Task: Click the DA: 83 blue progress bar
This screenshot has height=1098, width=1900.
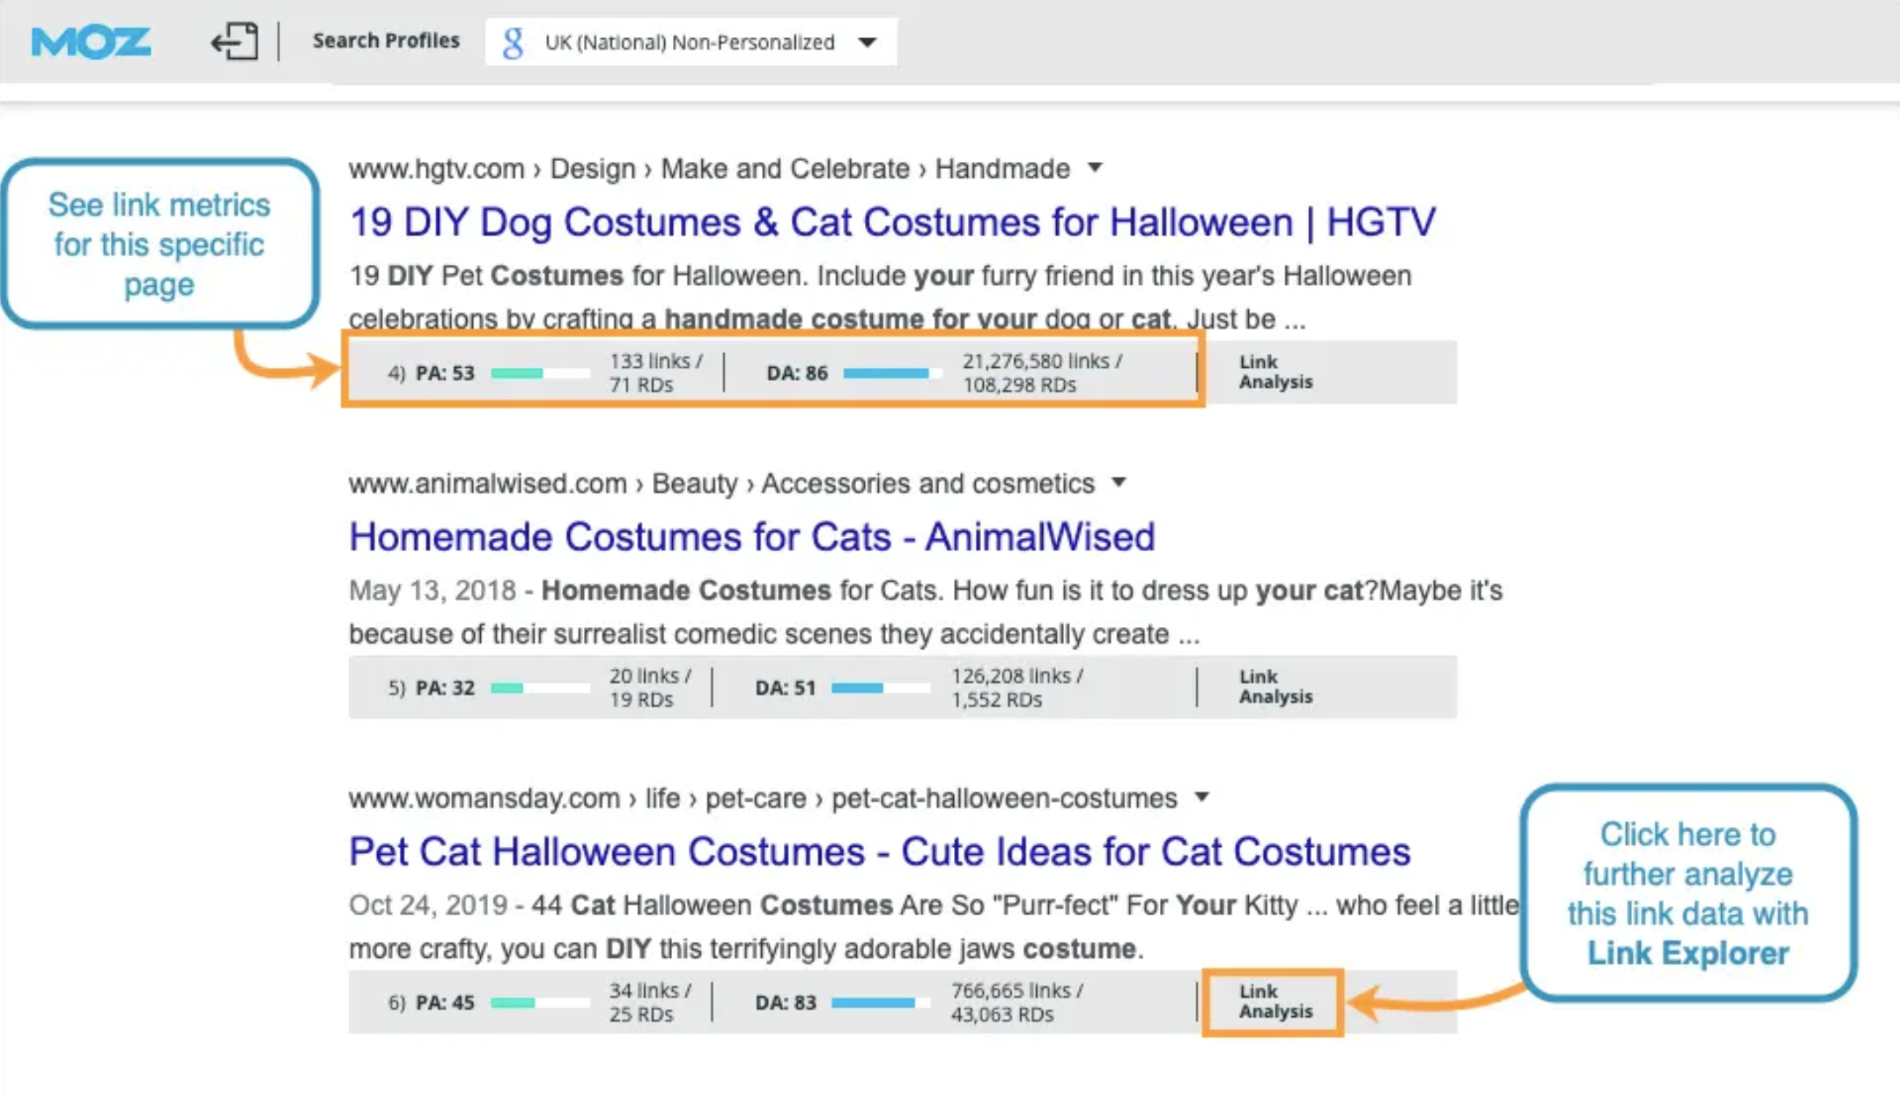Action: [x=880, y=1003]
